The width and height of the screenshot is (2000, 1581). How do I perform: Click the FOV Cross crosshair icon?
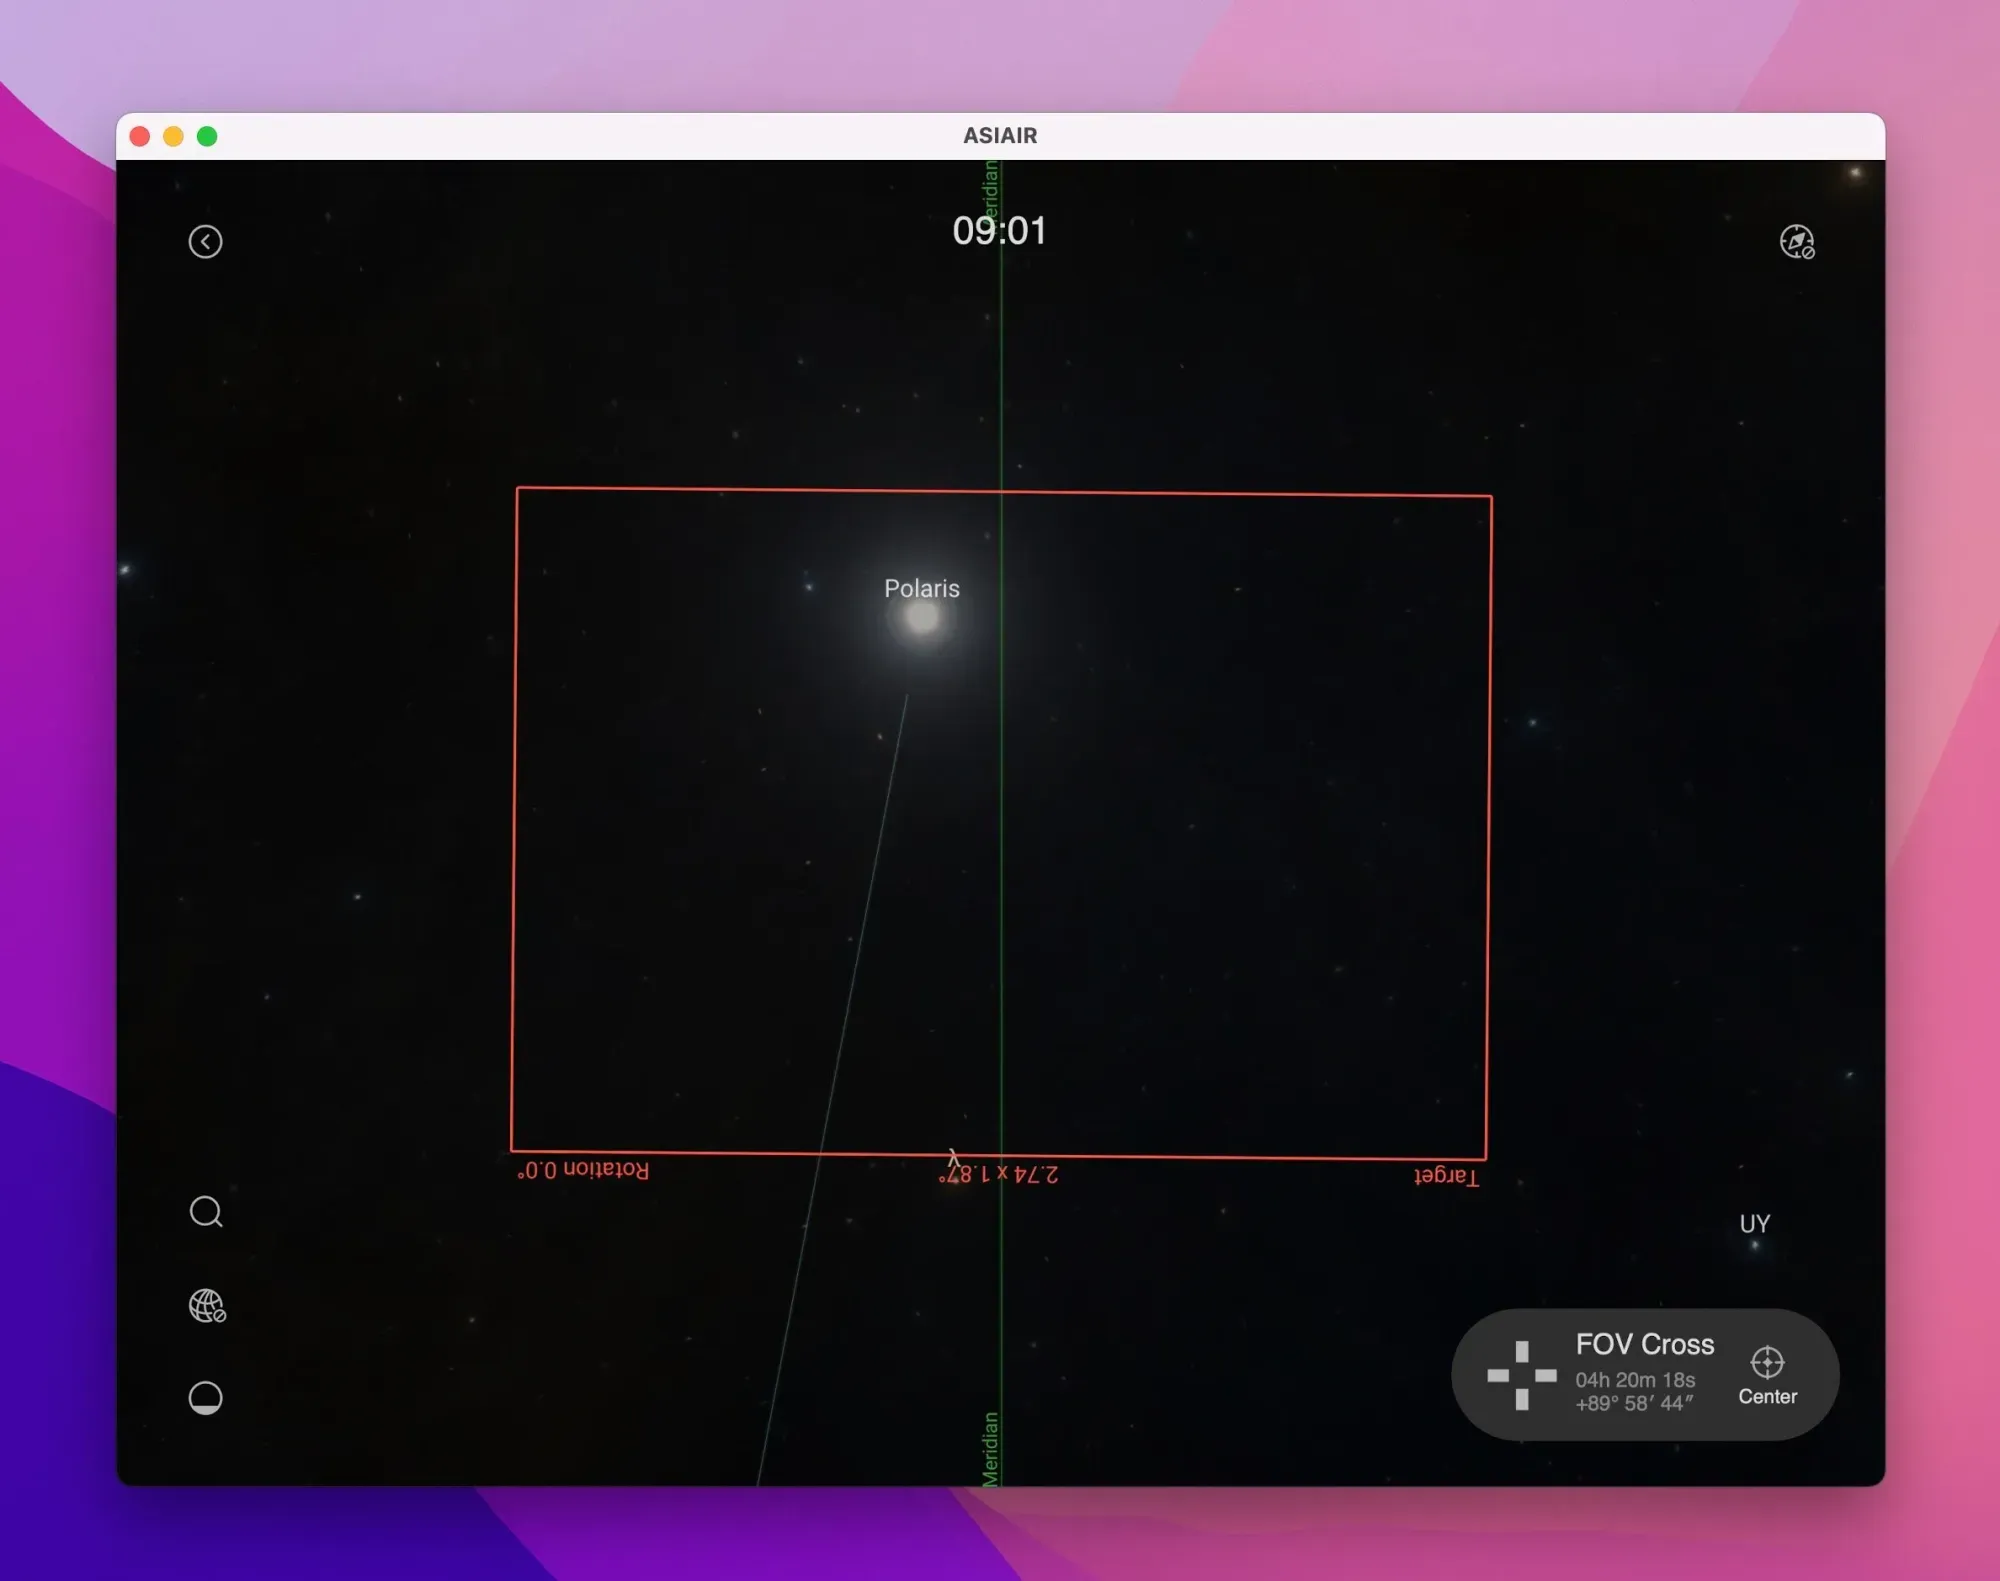(x=1521, y=1375)
